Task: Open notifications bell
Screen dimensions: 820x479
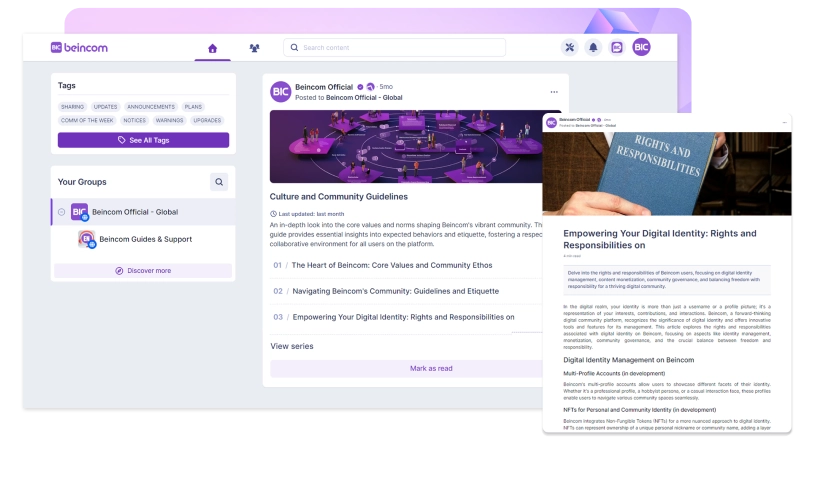Action: click(593, 48)
